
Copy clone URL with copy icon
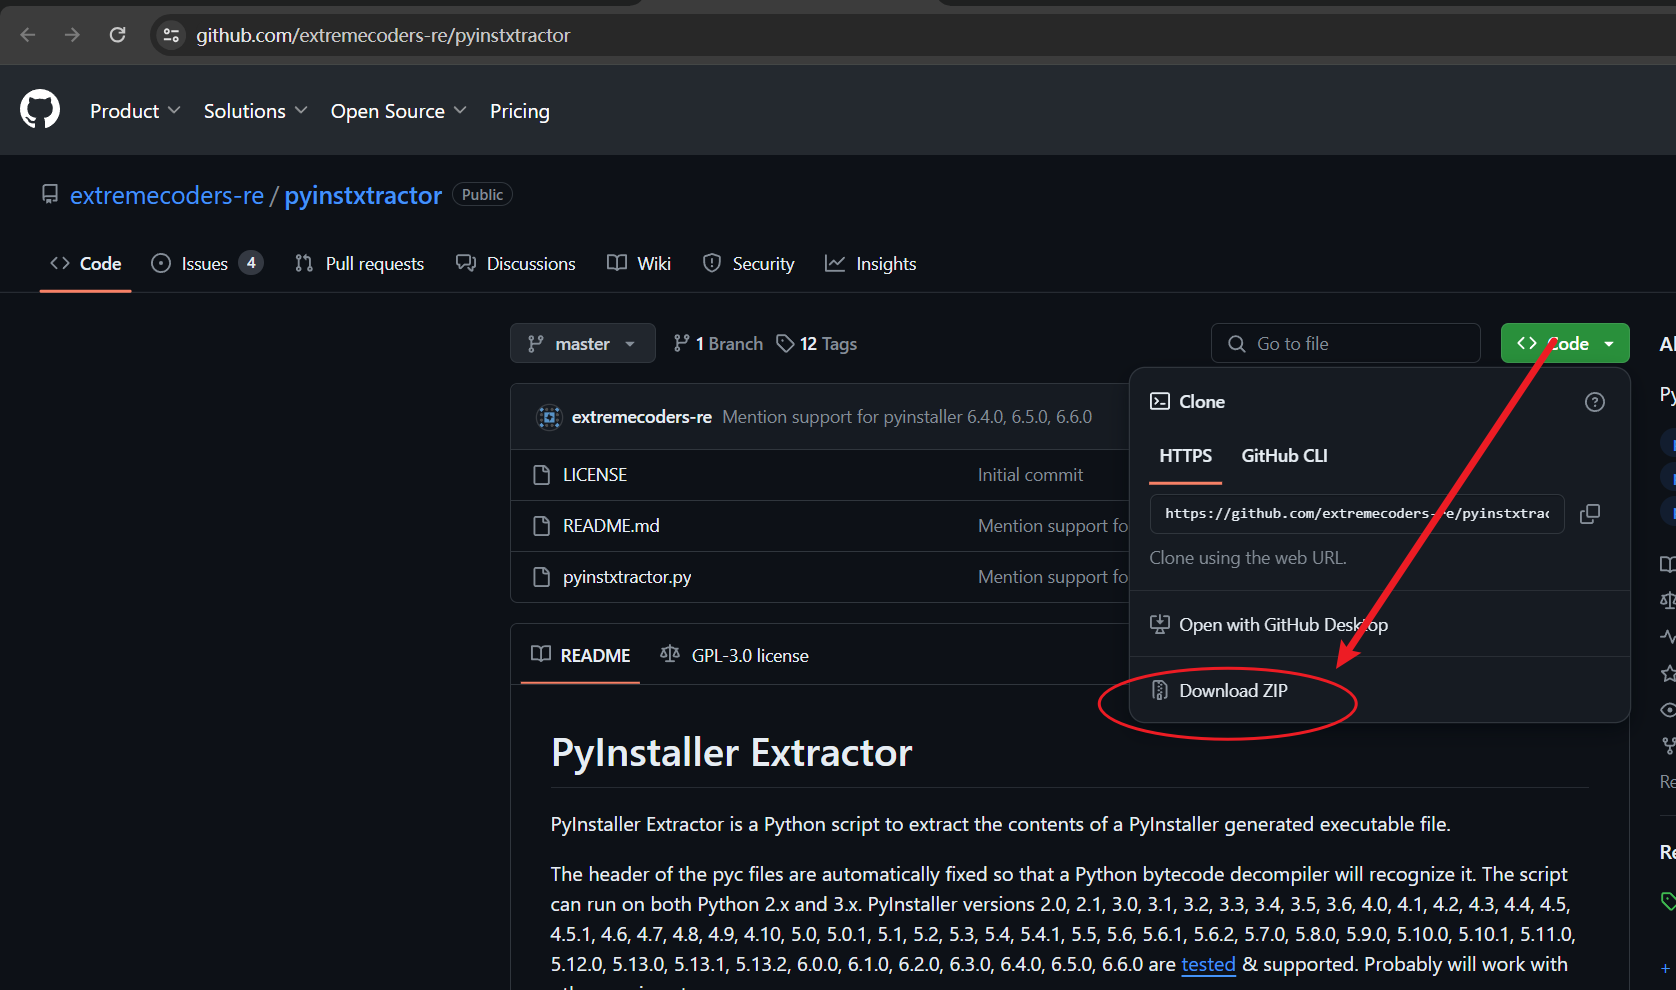point(1590,514)
